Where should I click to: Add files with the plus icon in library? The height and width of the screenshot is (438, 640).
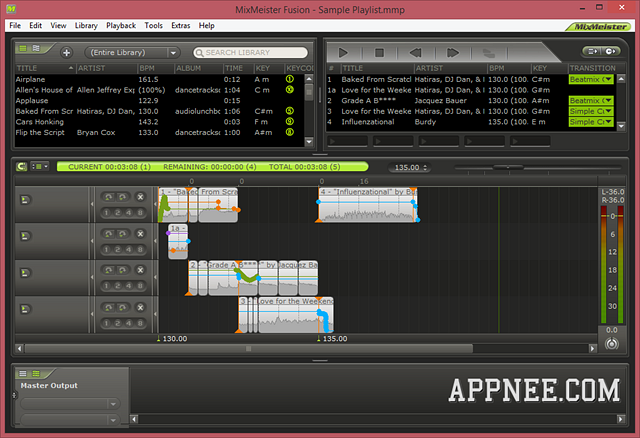(66, 52)
